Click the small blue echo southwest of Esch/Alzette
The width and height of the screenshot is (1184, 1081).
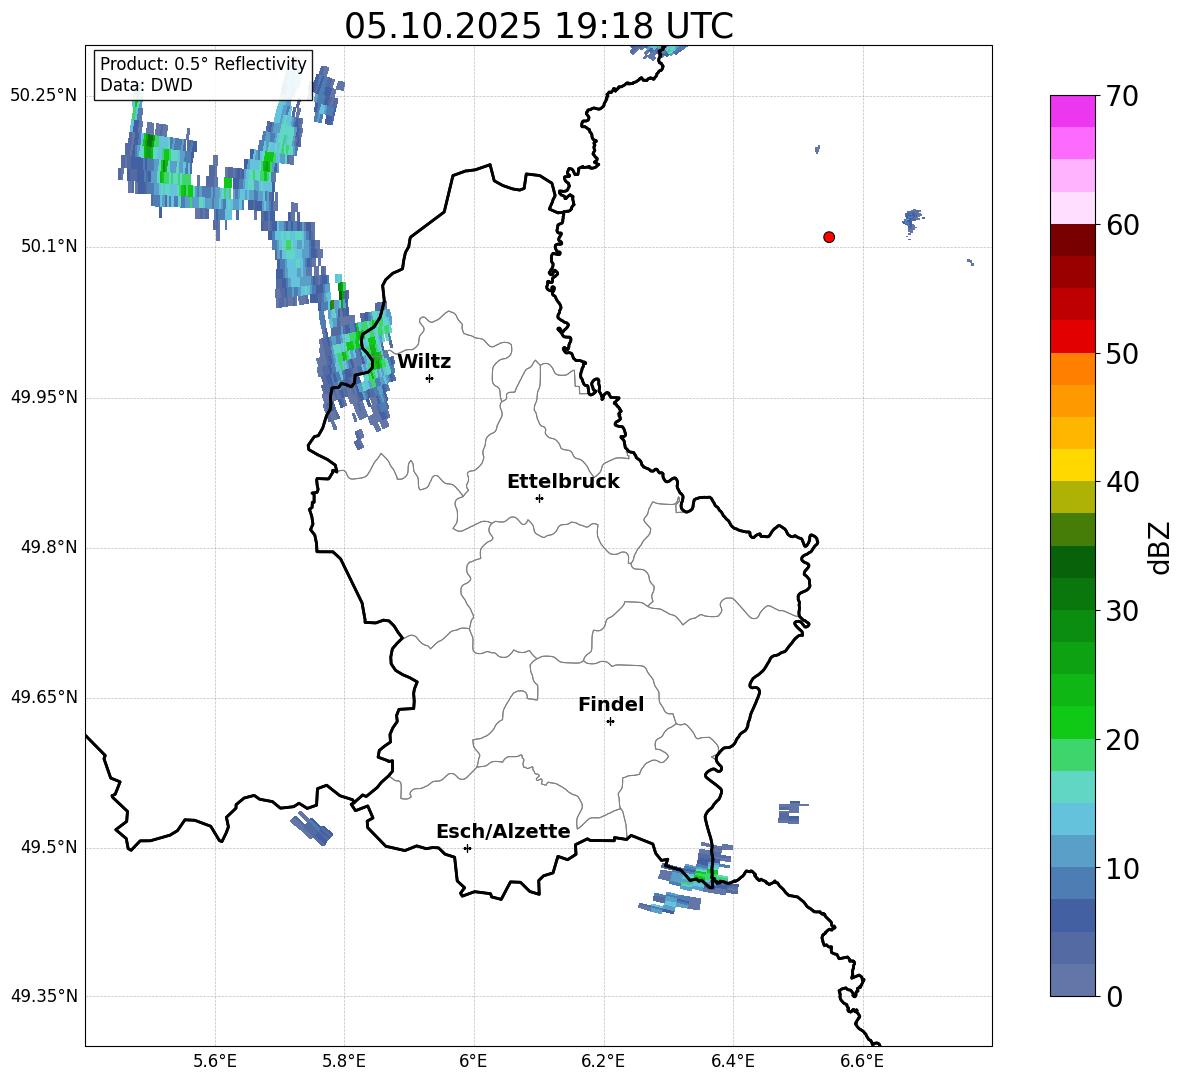(x=311, y=827)
